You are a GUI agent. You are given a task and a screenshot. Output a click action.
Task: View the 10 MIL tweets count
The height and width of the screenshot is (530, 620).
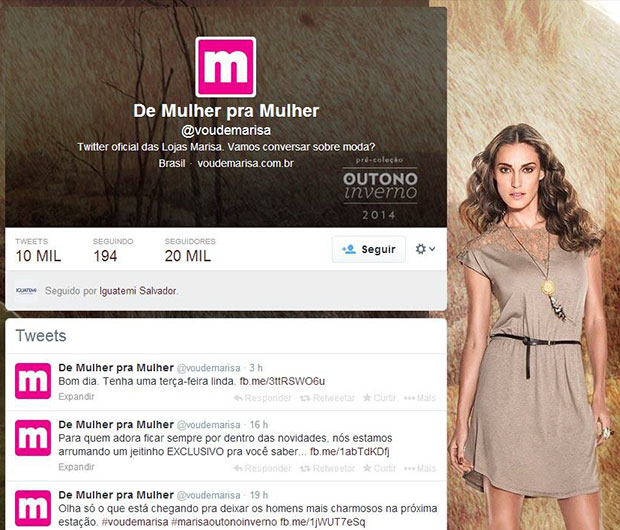coord(38,251)
